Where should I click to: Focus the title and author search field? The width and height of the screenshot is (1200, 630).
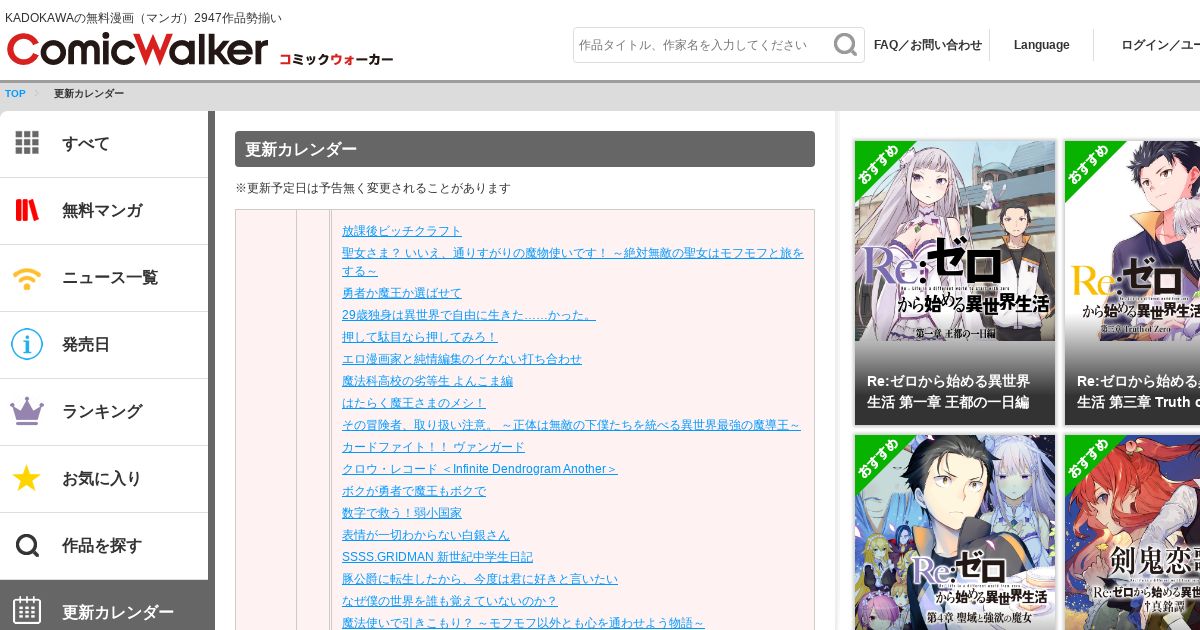pos(703,45)
